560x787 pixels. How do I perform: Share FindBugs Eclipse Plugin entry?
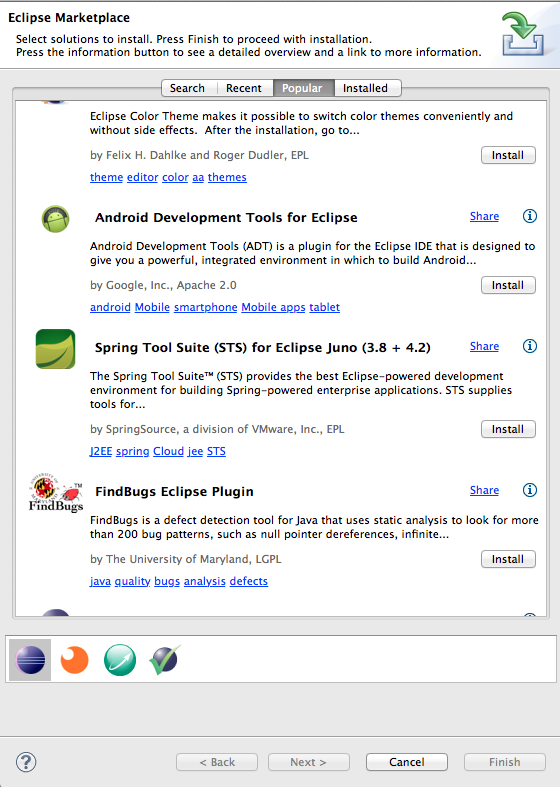point(484,490)
